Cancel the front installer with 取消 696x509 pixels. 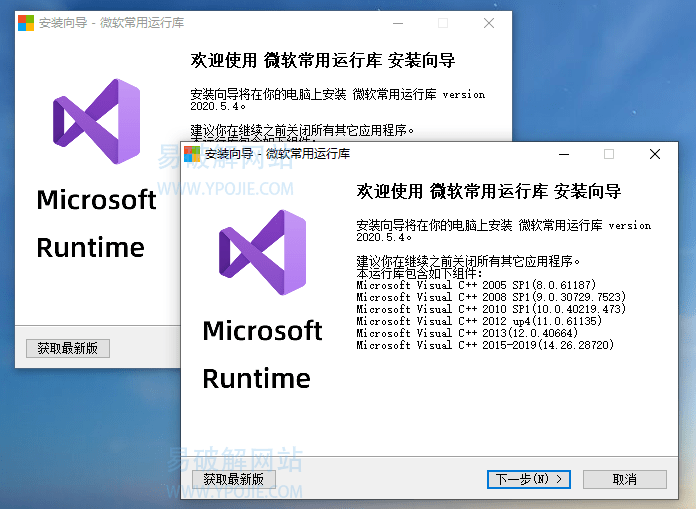pos(625,479)
